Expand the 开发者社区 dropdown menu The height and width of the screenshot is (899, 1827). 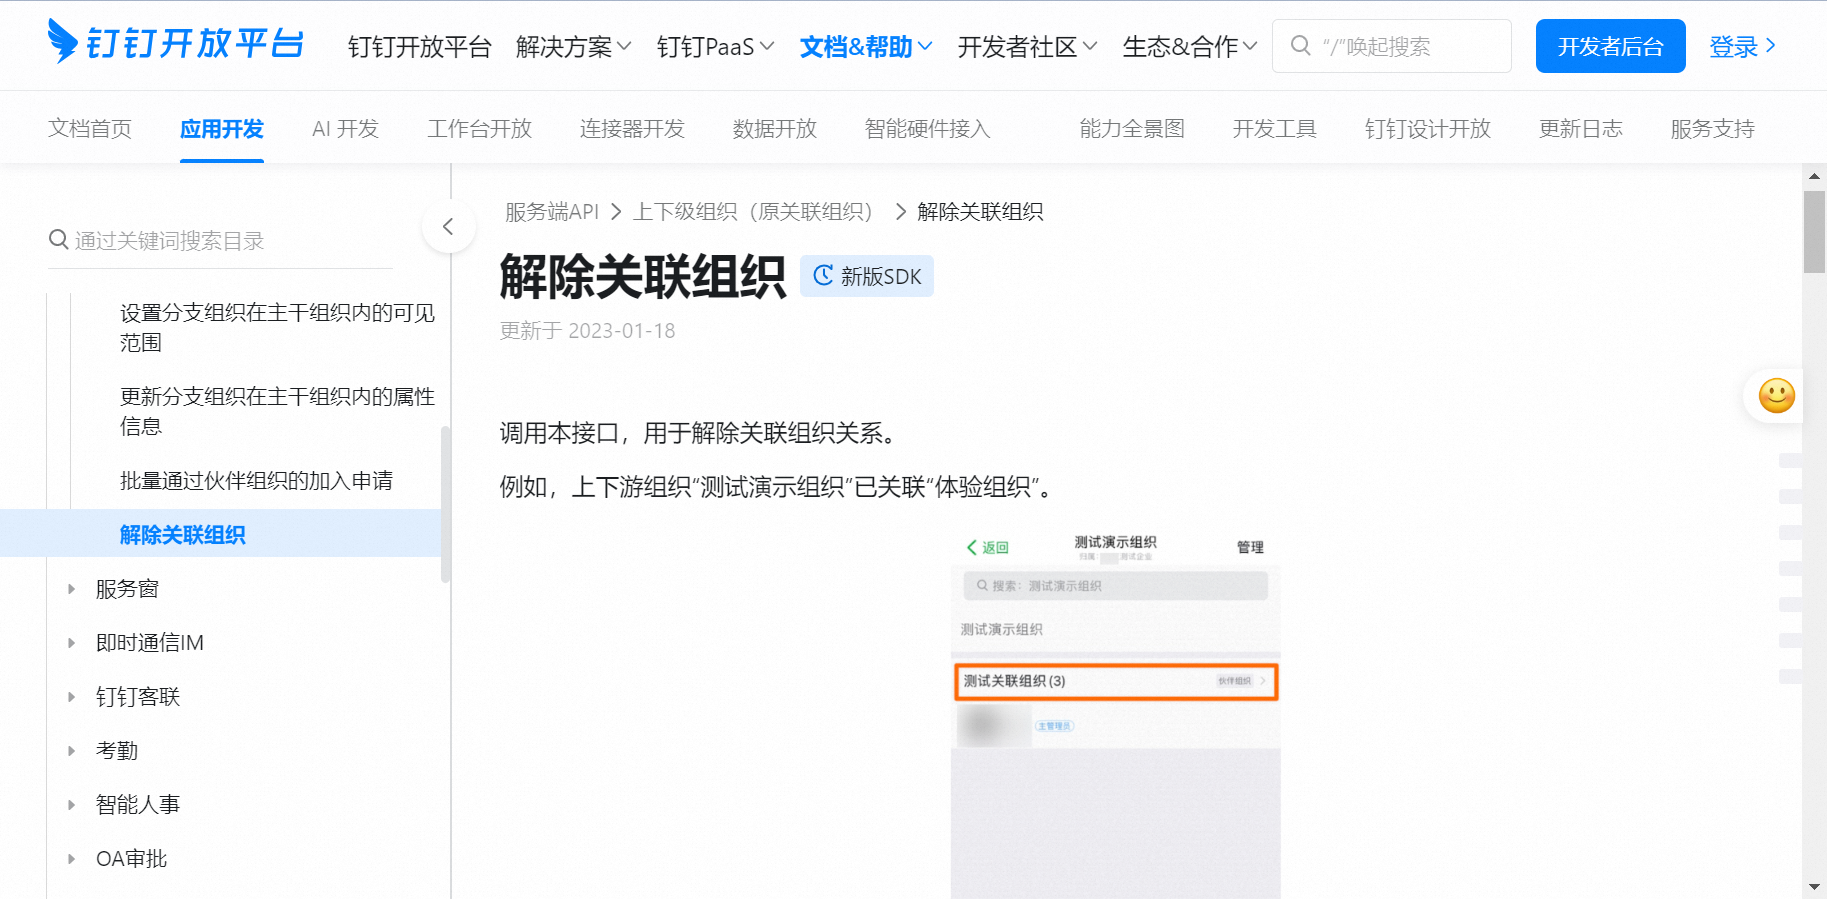tap(1028, 46)
